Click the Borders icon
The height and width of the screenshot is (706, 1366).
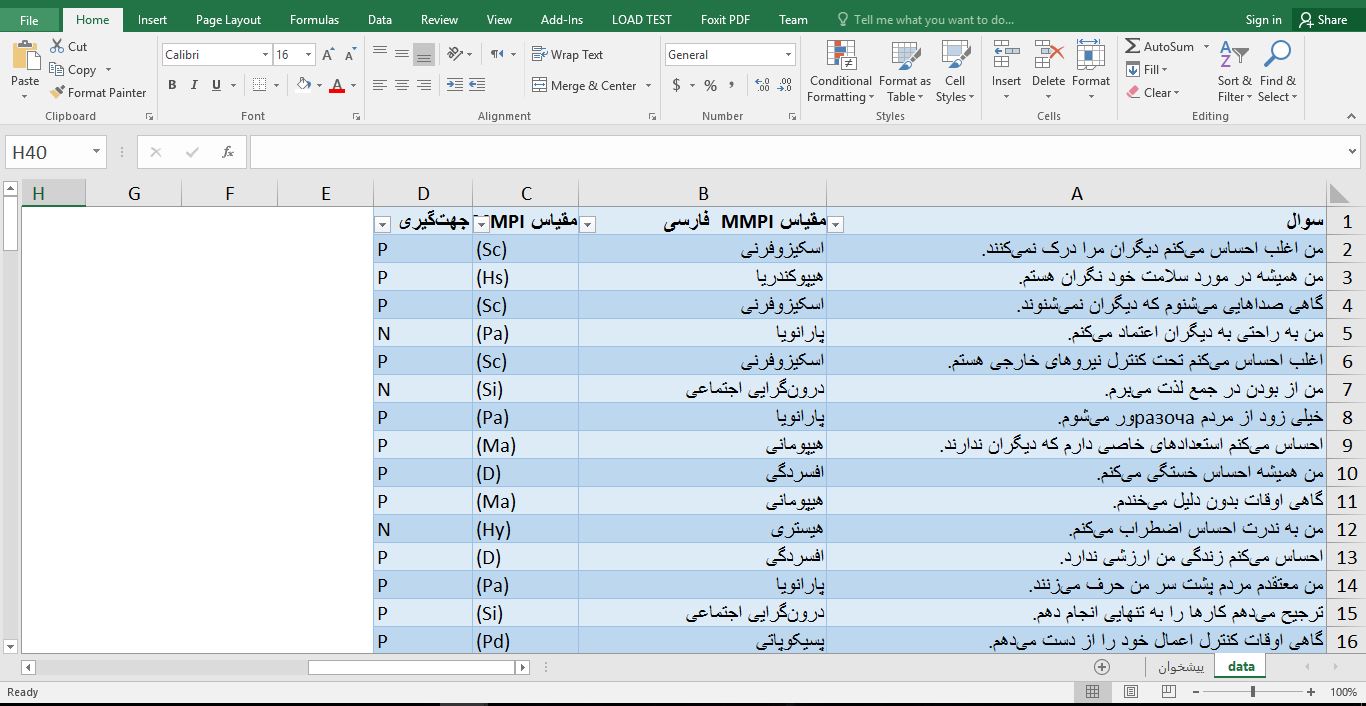point(260,85)
